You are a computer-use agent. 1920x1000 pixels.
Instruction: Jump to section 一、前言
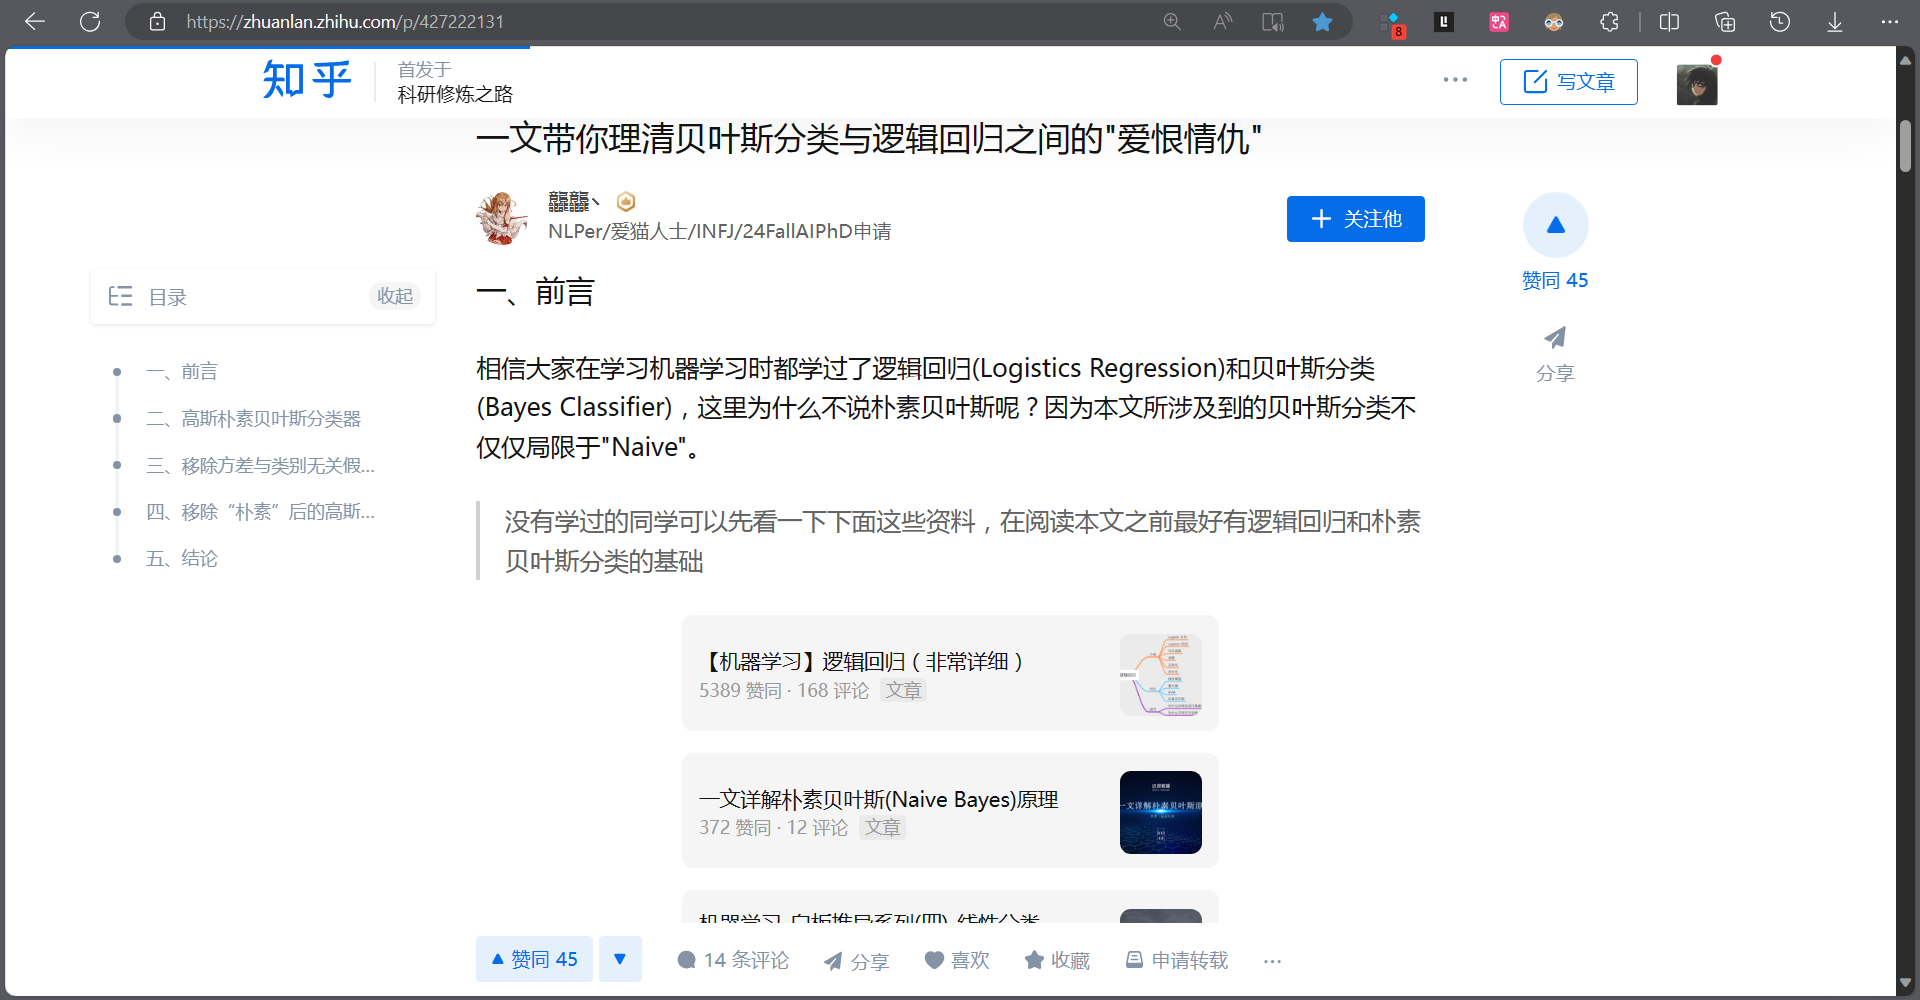(x=181, y=372)
